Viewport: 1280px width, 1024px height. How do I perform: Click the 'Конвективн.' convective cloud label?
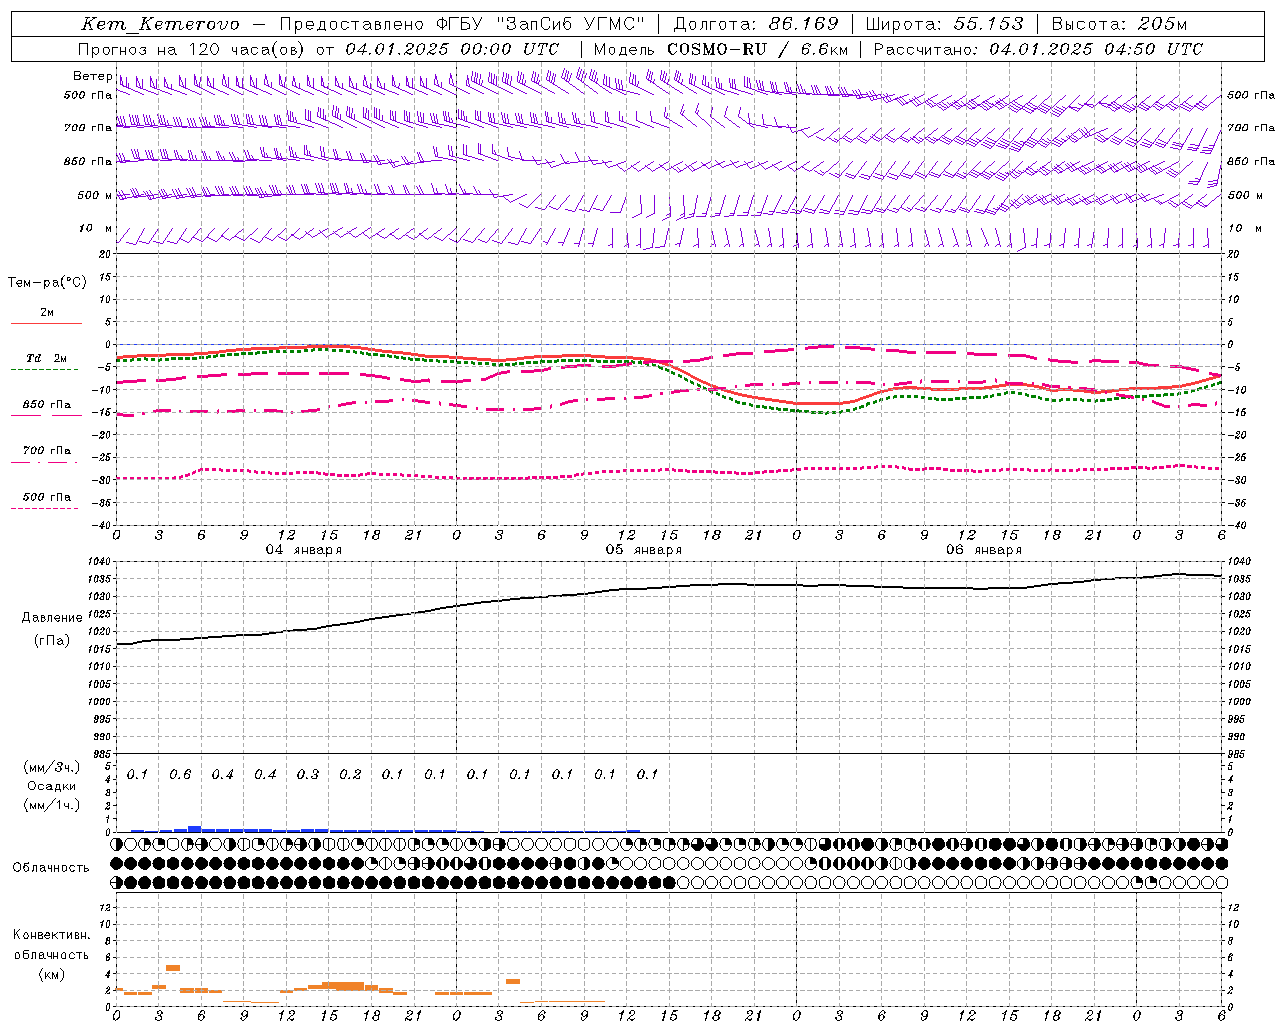click(x=51, y=935)
